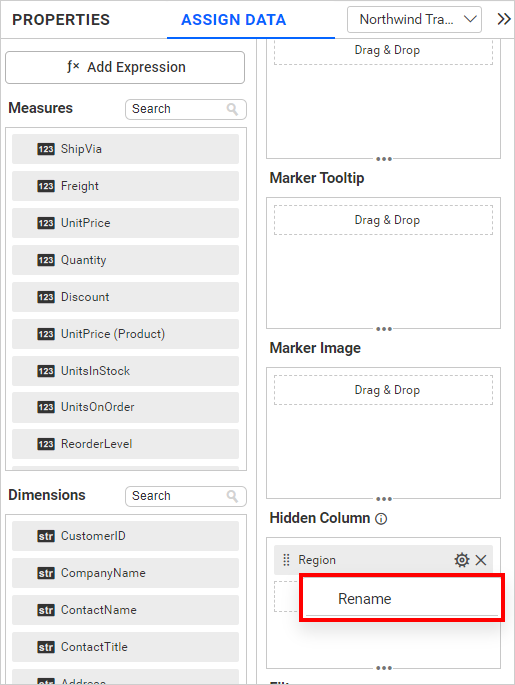515x685 pixels.
Task: Click Marker Tooltip section resize dots
Action: coord(384,329)
